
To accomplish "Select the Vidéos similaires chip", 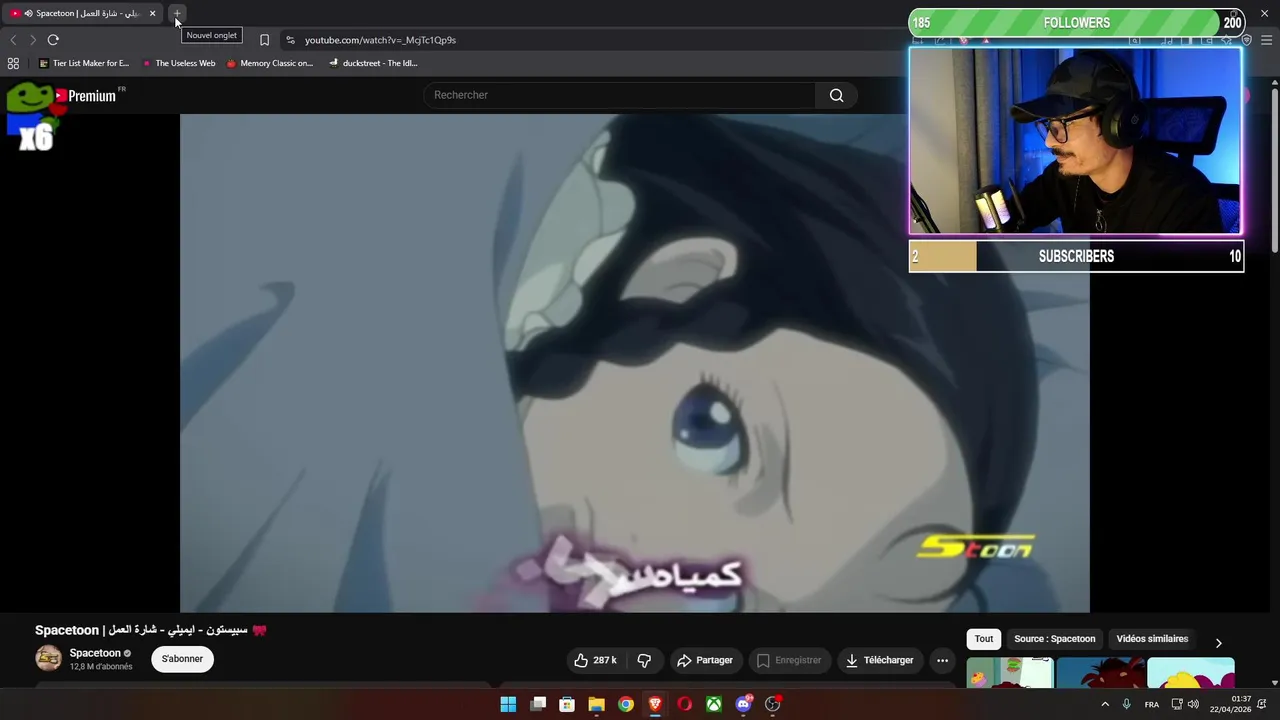I will click(1152, 639).
